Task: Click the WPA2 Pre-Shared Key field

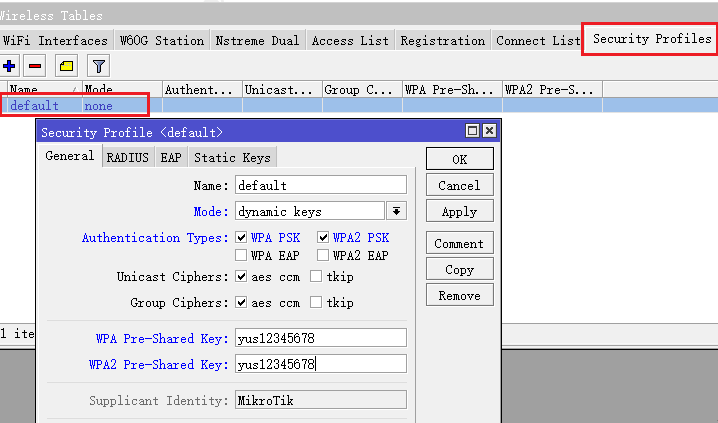Action: (320, 365)
